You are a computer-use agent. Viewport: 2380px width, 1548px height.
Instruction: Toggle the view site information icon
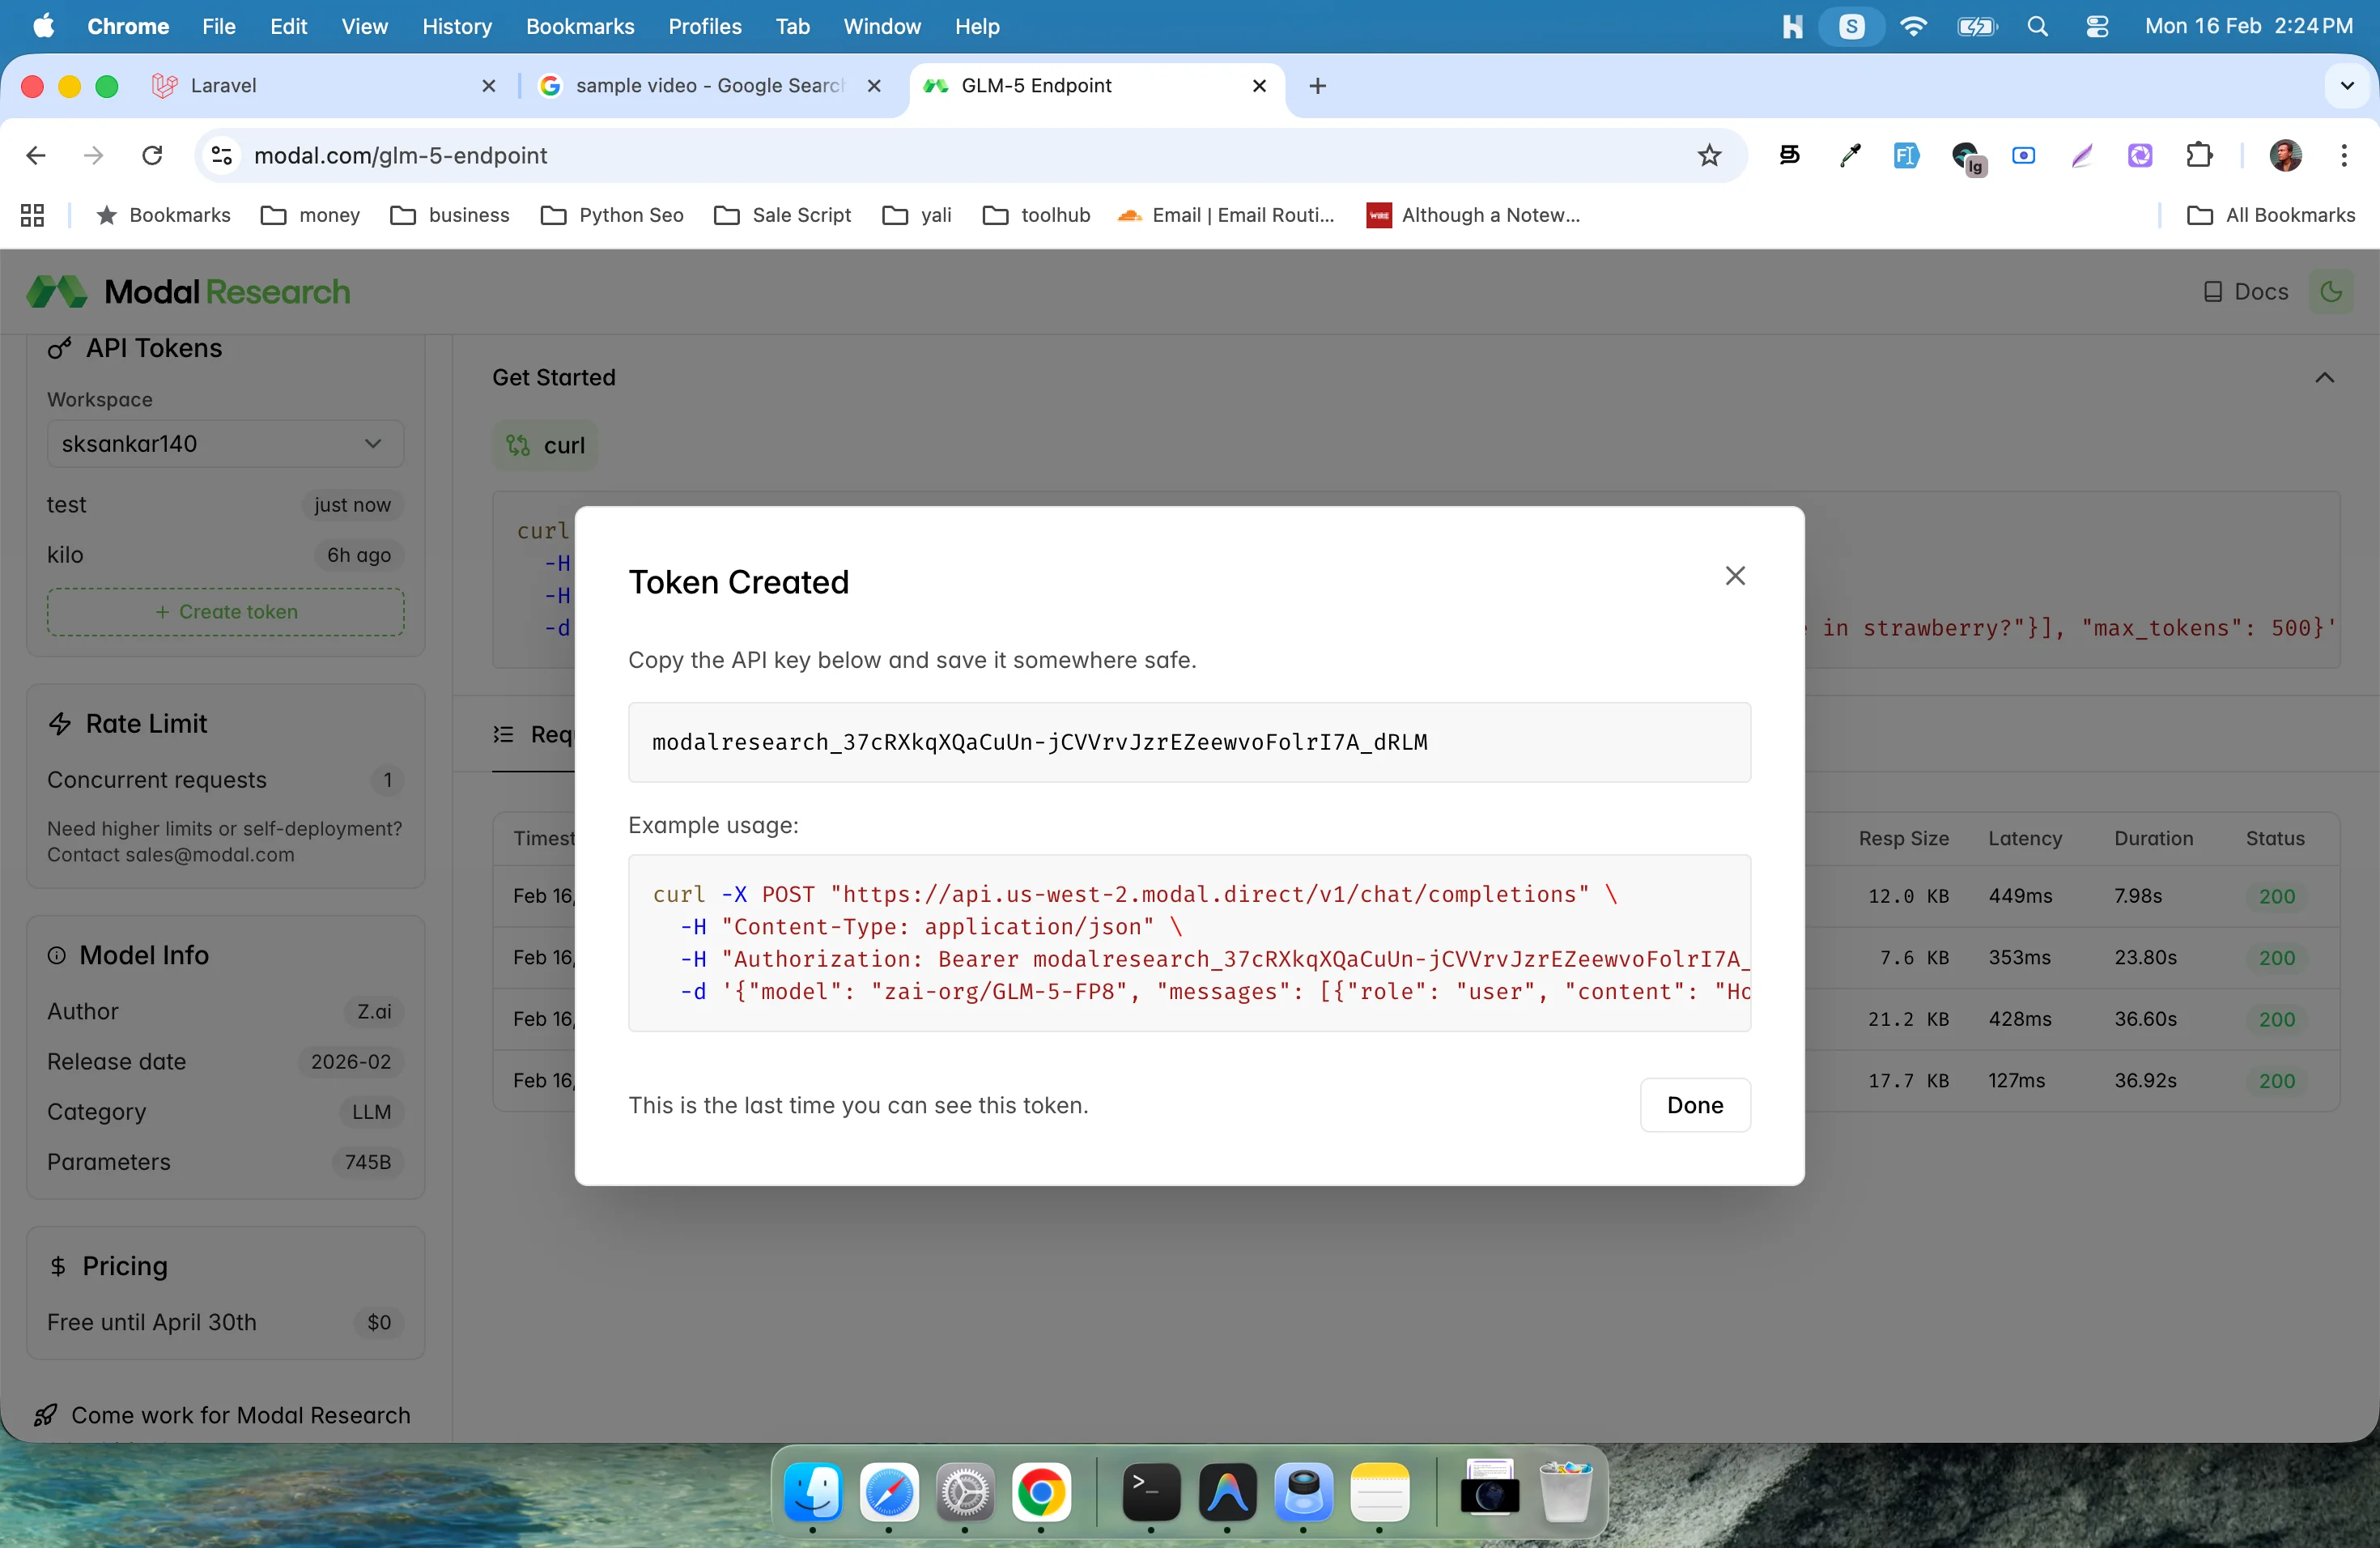(220, 156)
